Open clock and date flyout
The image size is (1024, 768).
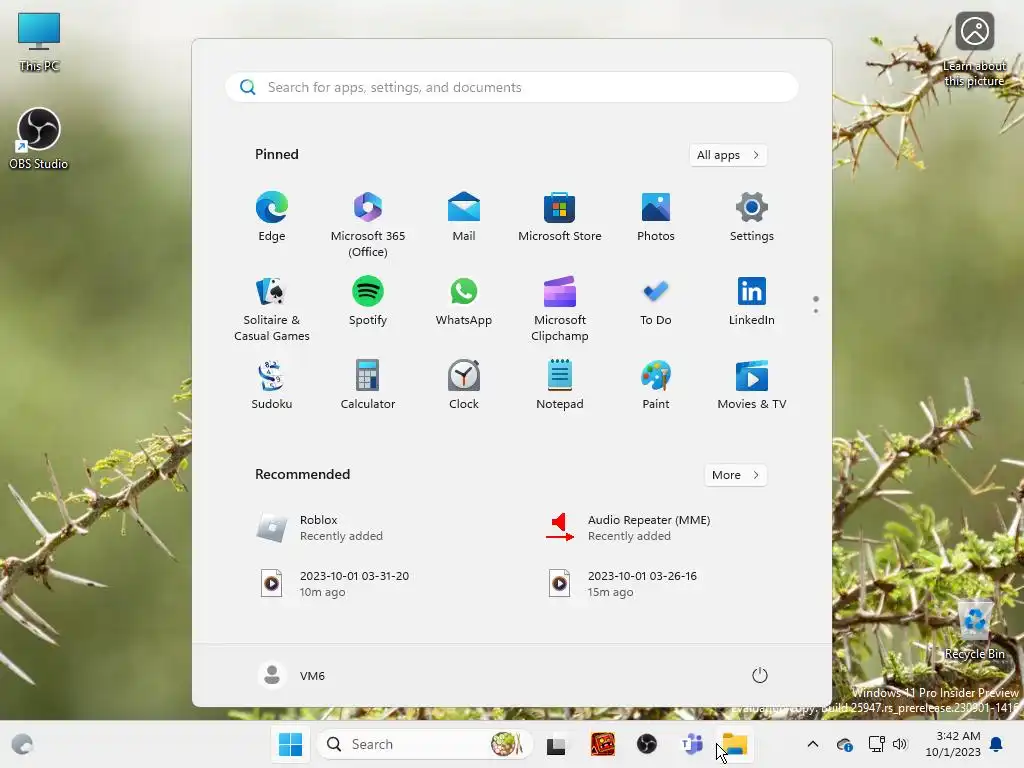[952, 744]
